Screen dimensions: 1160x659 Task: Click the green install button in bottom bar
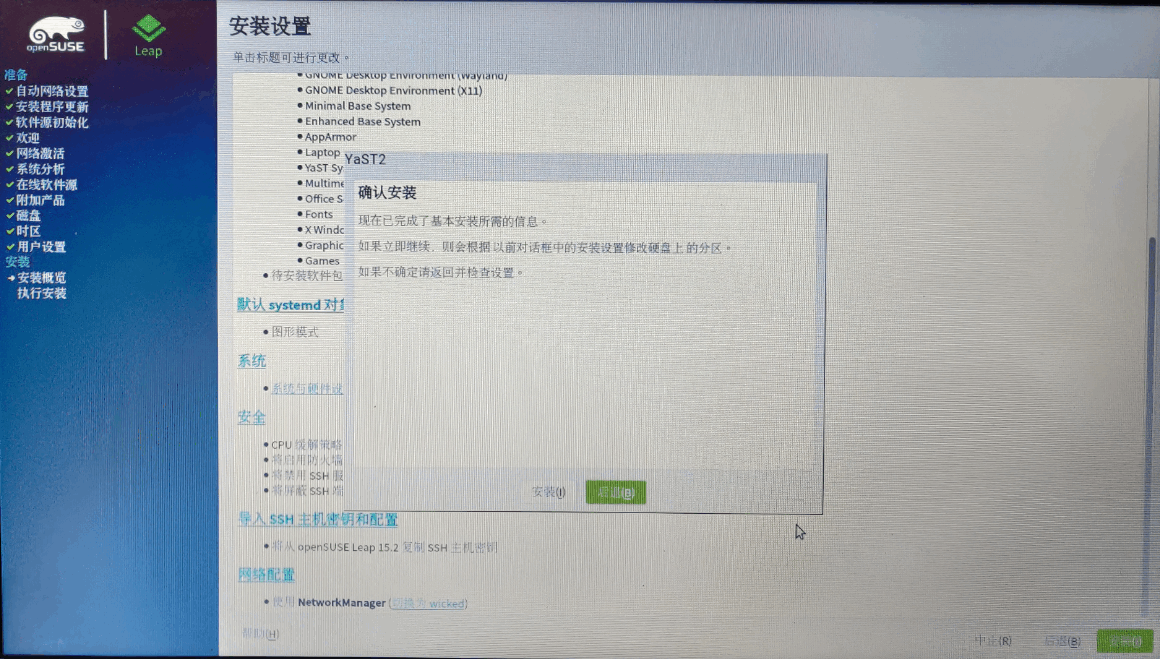pos(1124,641)
